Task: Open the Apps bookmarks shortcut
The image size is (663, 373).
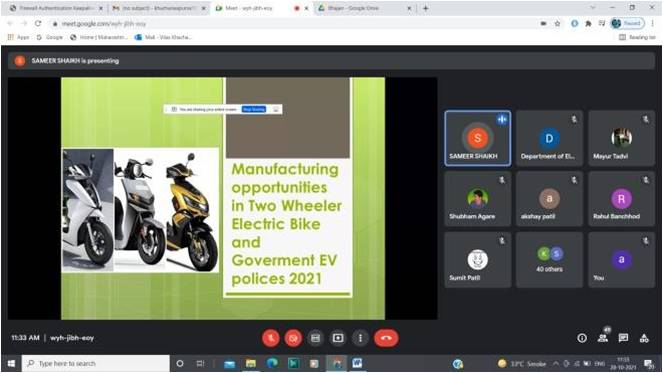Action: coord(19,37)
